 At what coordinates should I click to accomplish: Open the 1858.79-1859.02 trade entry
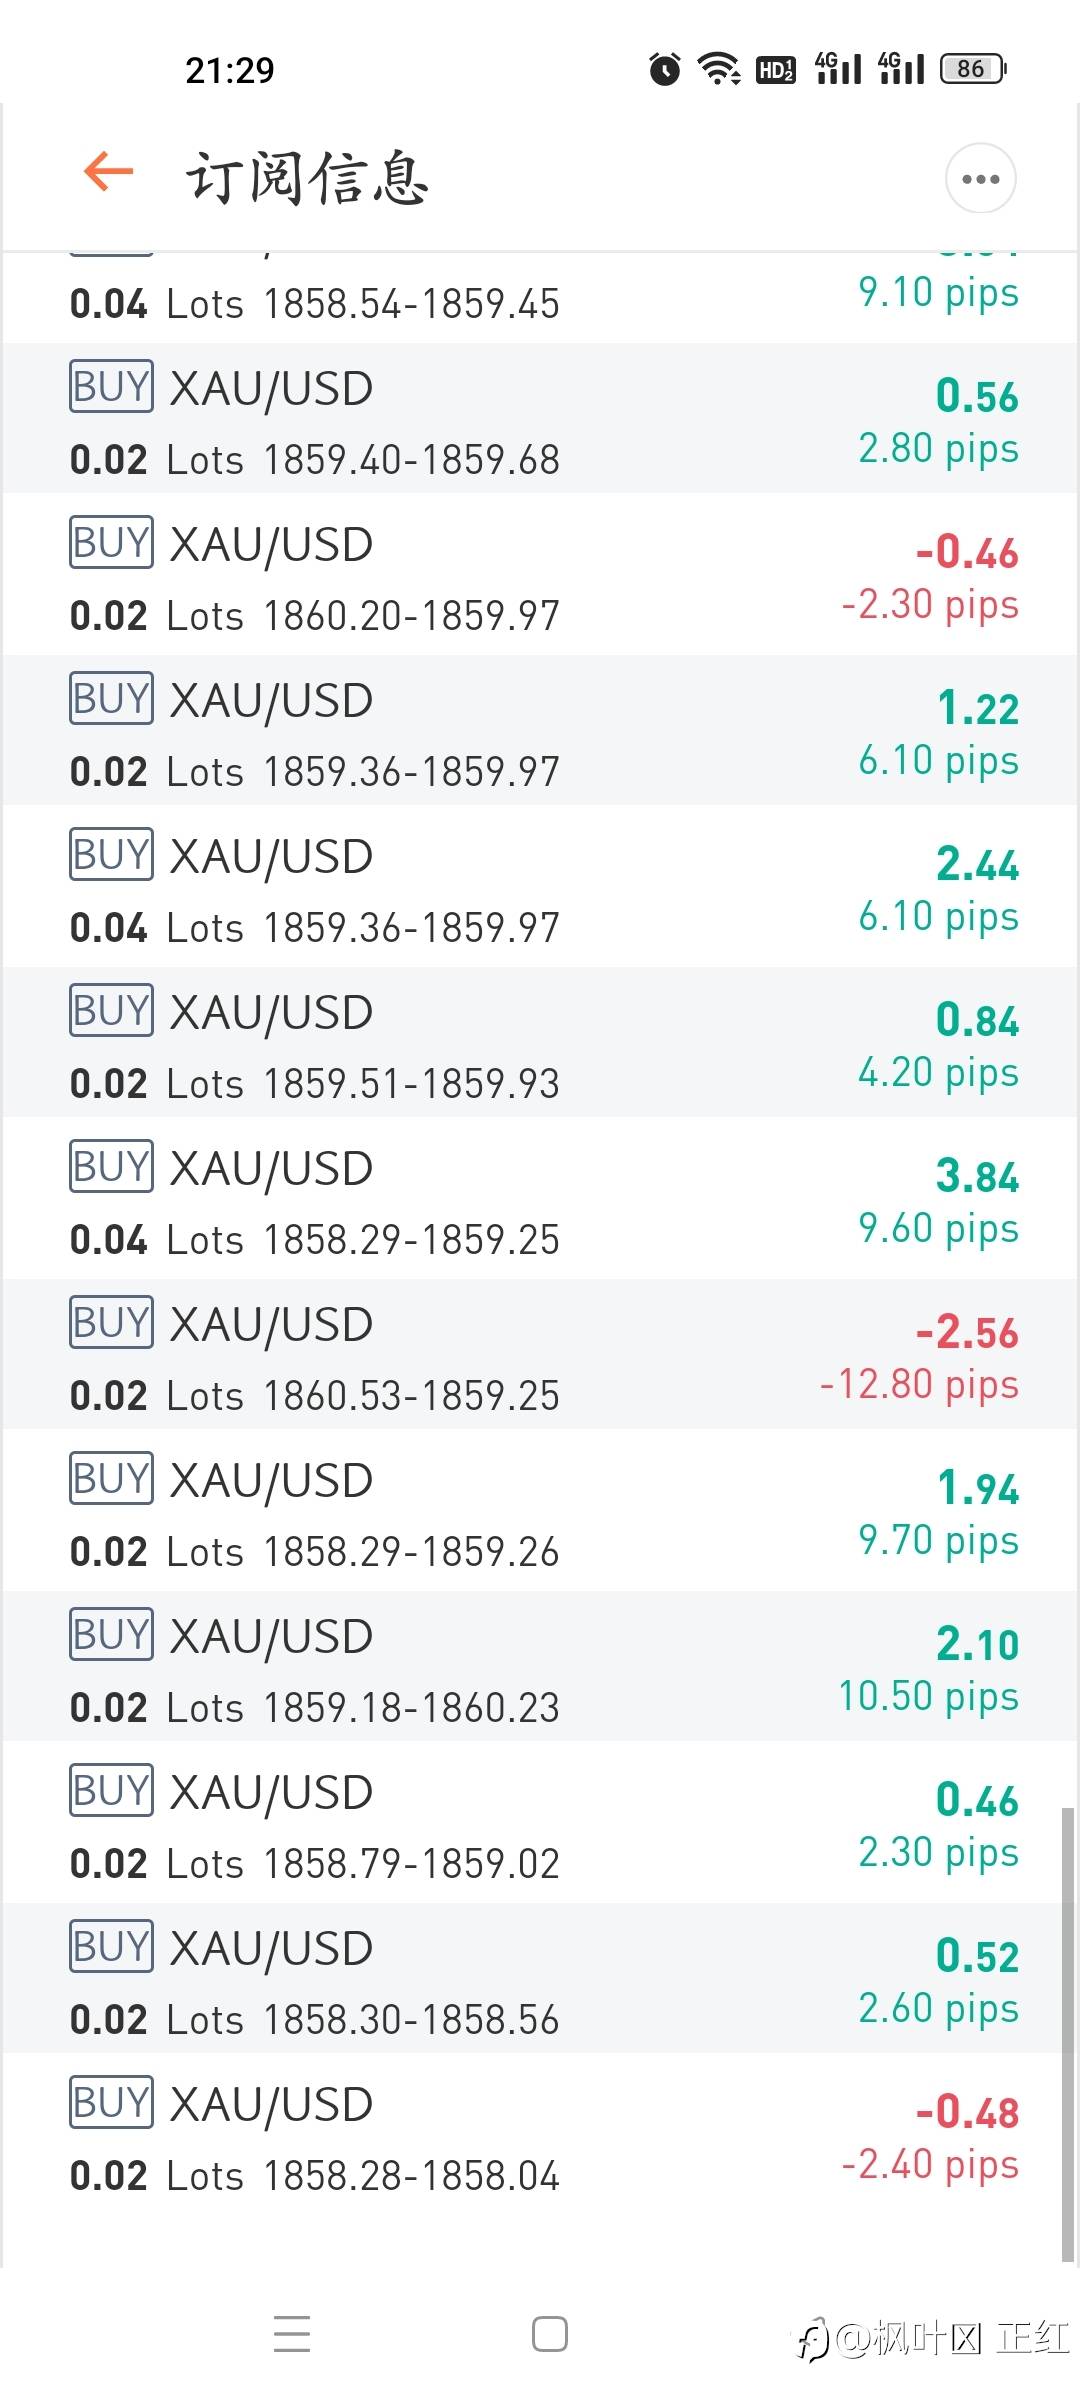point(540,1823)
